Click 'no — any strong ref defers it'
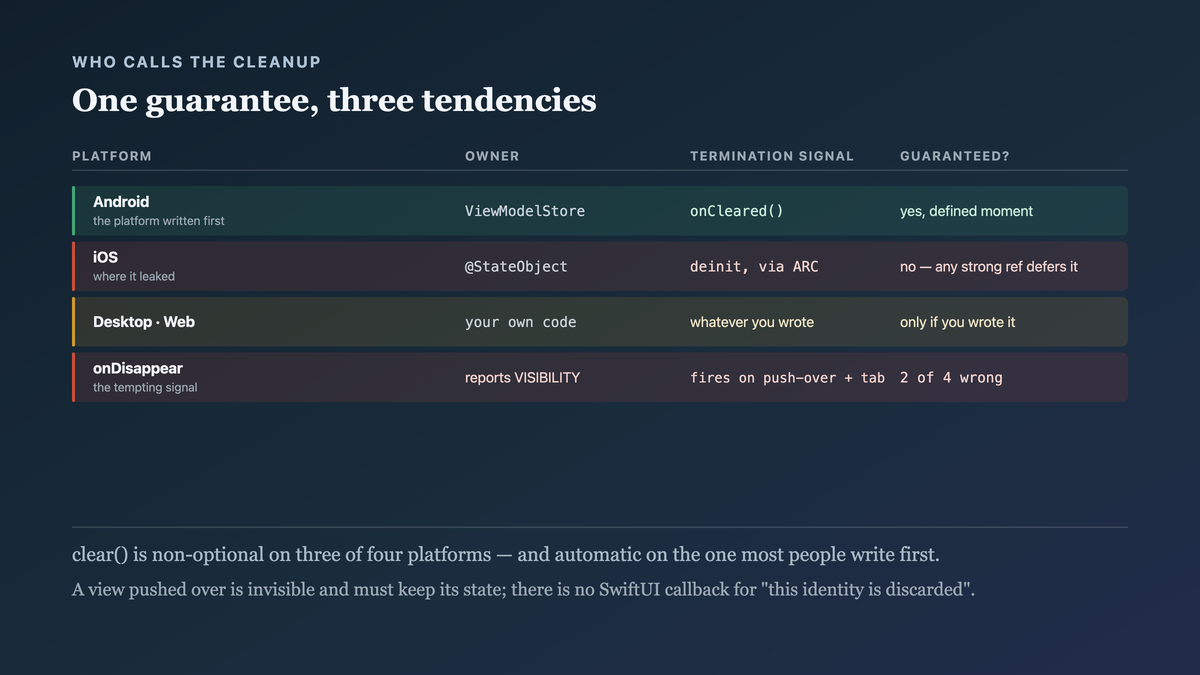 (989, 267)
